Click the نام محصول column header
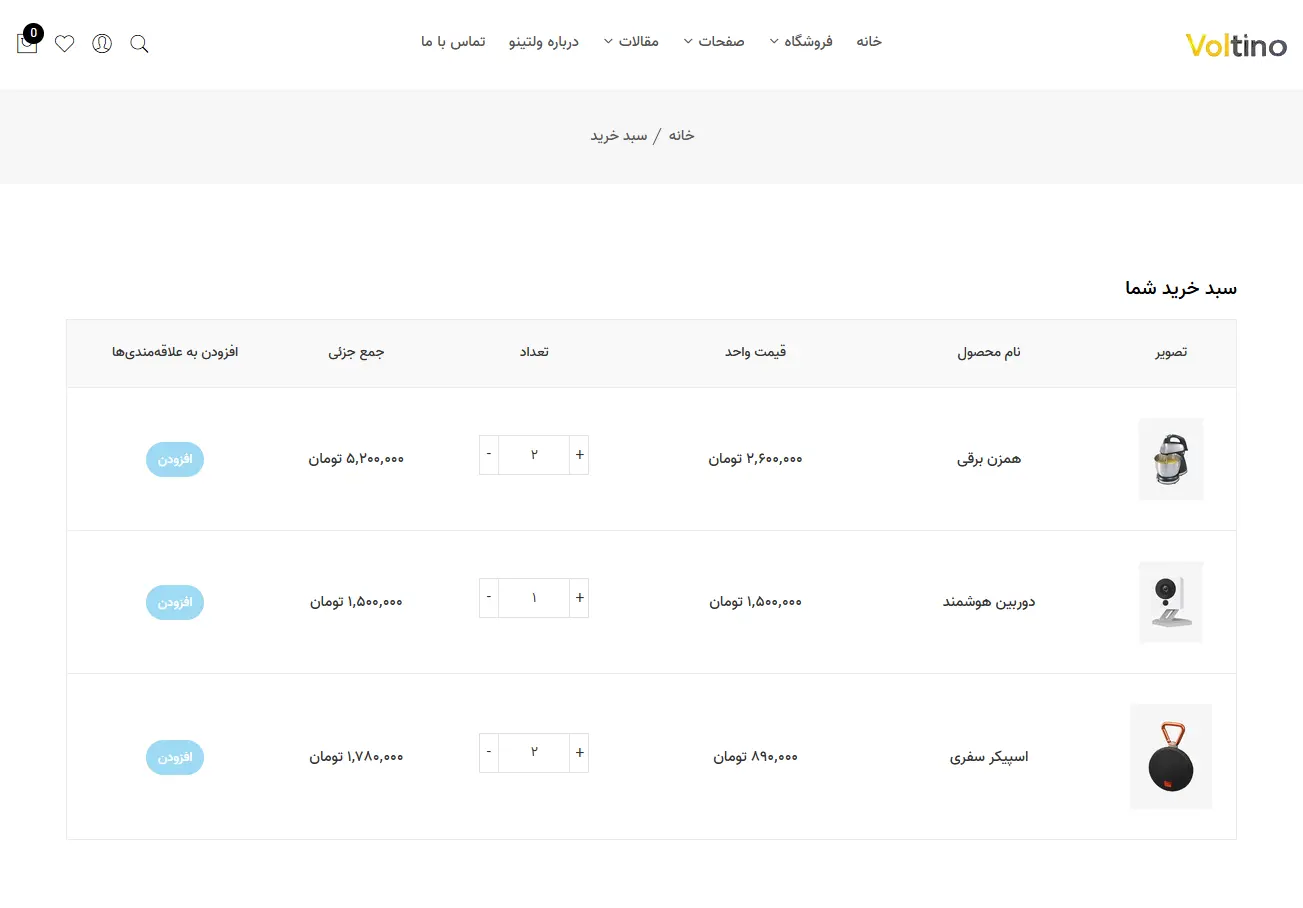This screenshot has height=908, width=1303. (989, 352)
